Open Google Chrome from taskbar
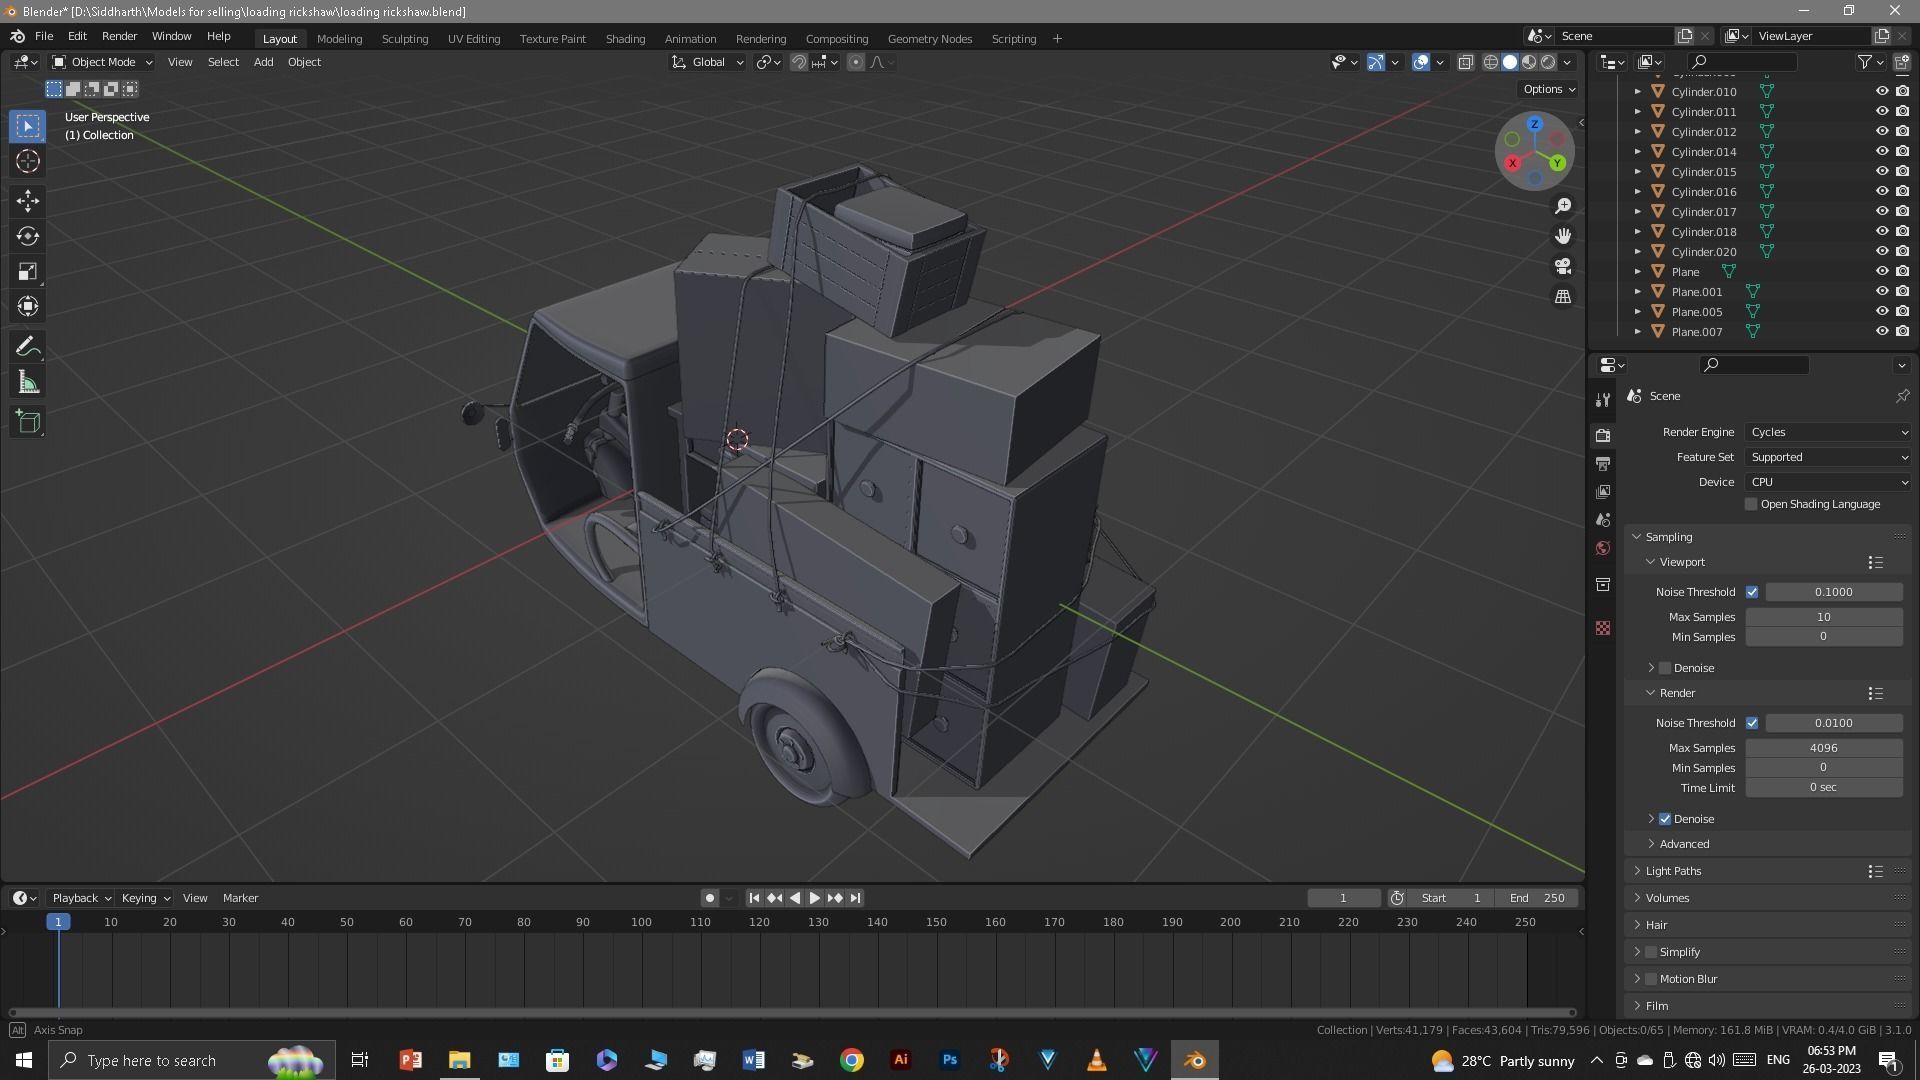This screenshot has width=1920, height=1080. tap(852, 1060)
